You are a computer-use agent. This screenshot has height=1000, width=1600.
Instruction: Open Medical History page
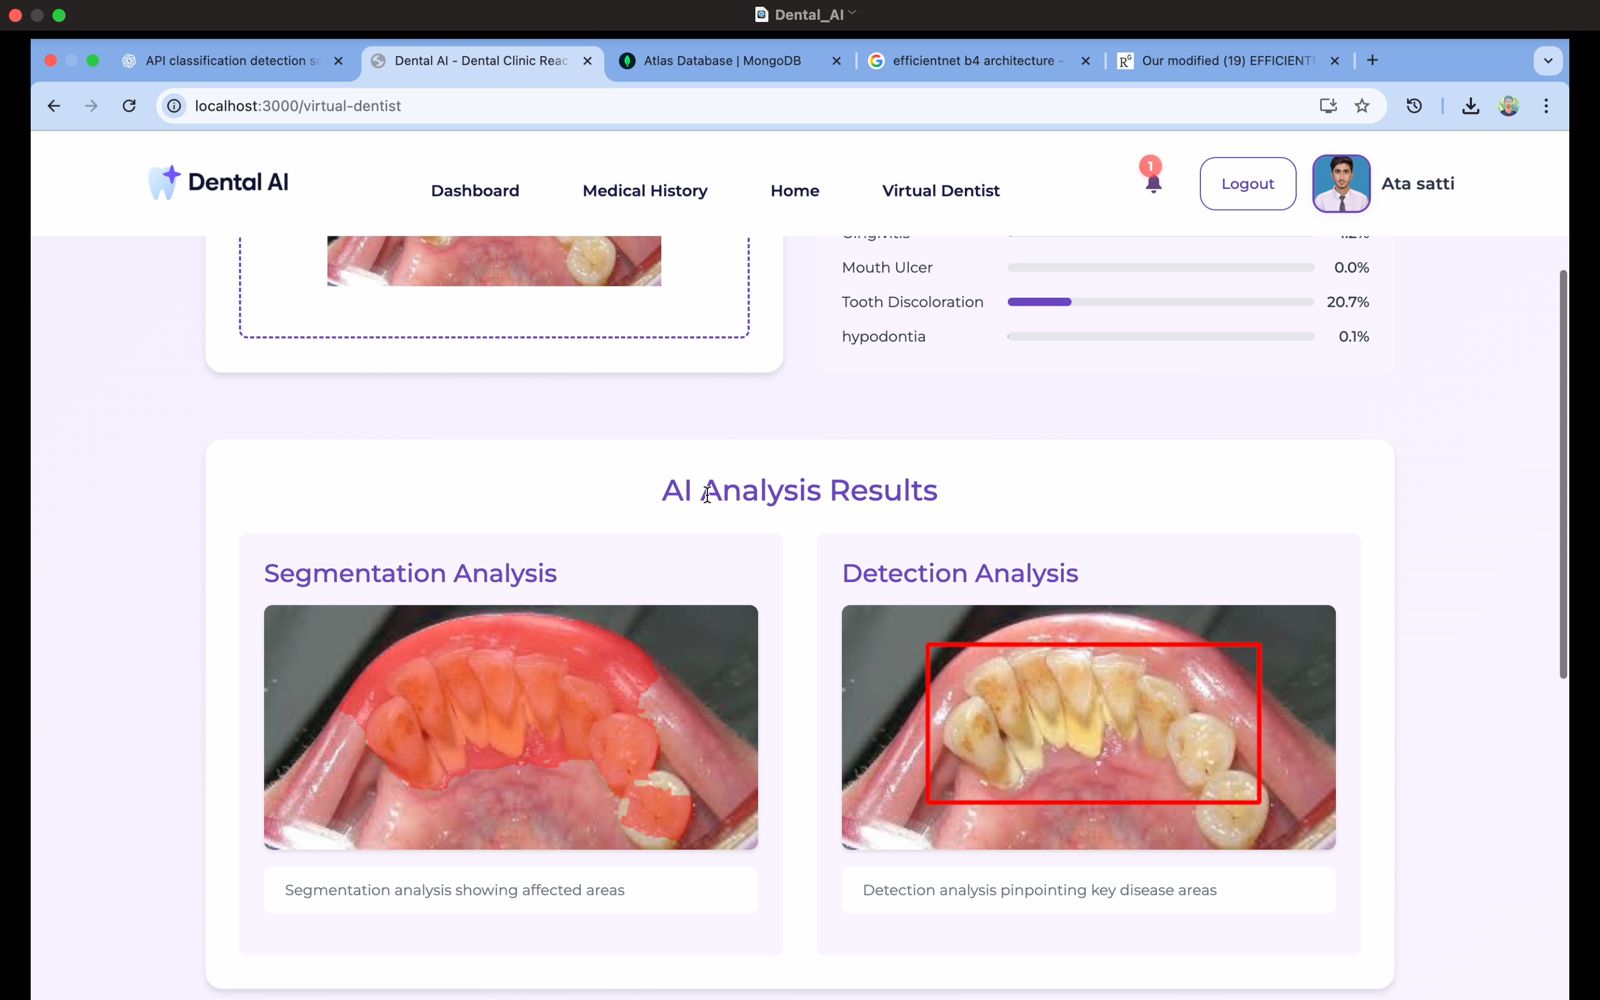[645, 191]
